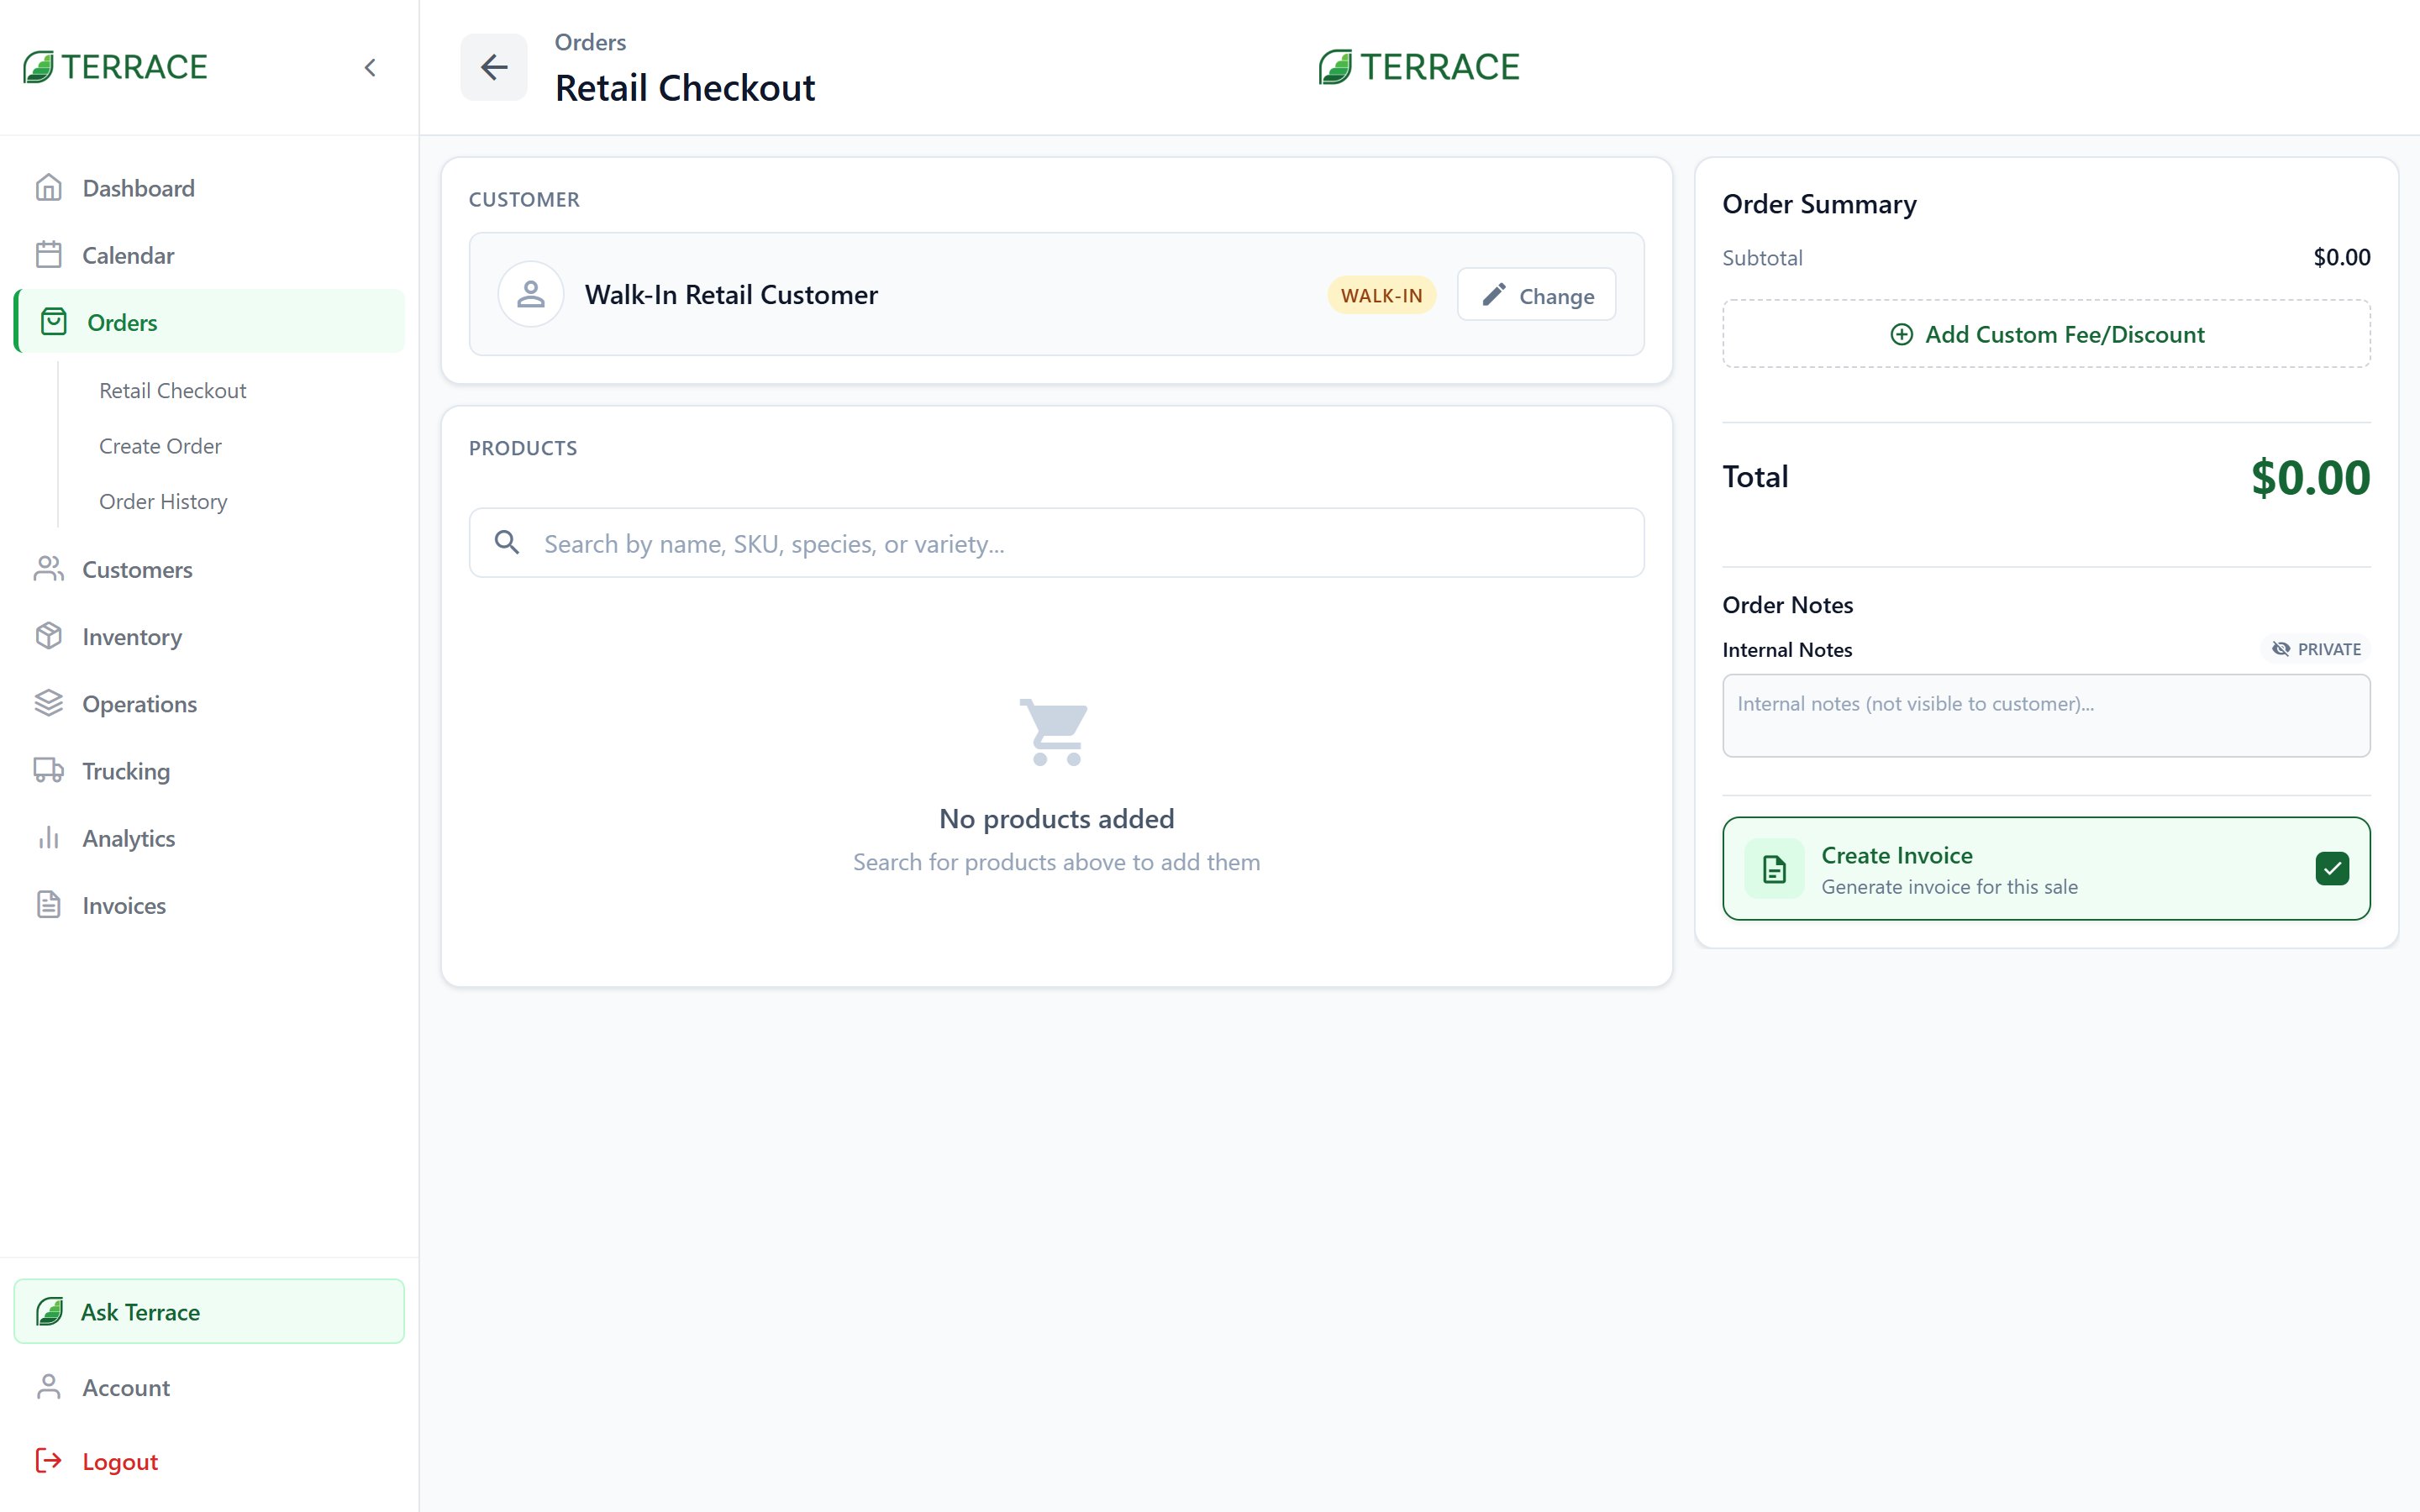Click the pencil edit icon
The image size is (2420, 1512).
[x=1494, y=294]
